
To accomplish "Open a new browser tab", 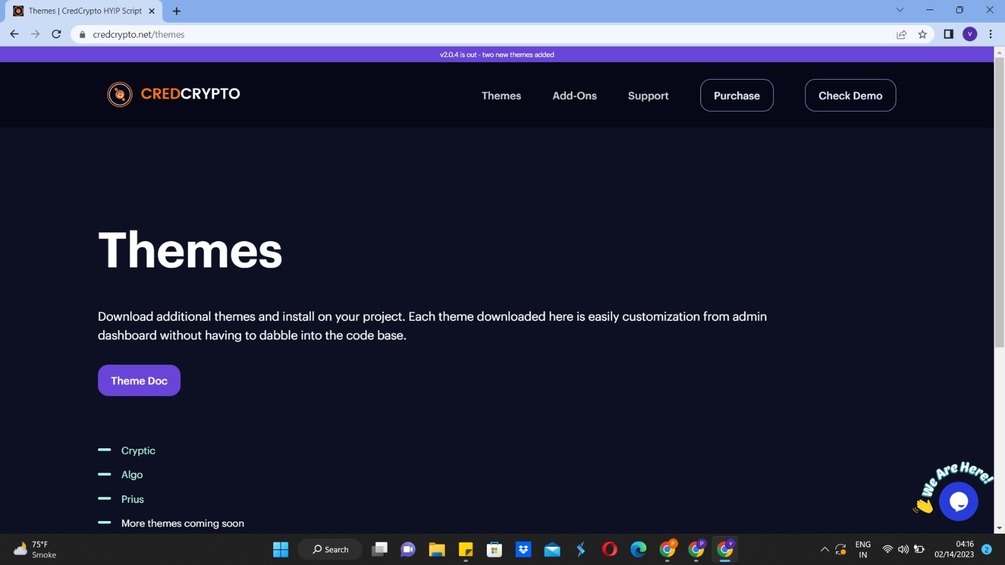I will tap(176, 11).
